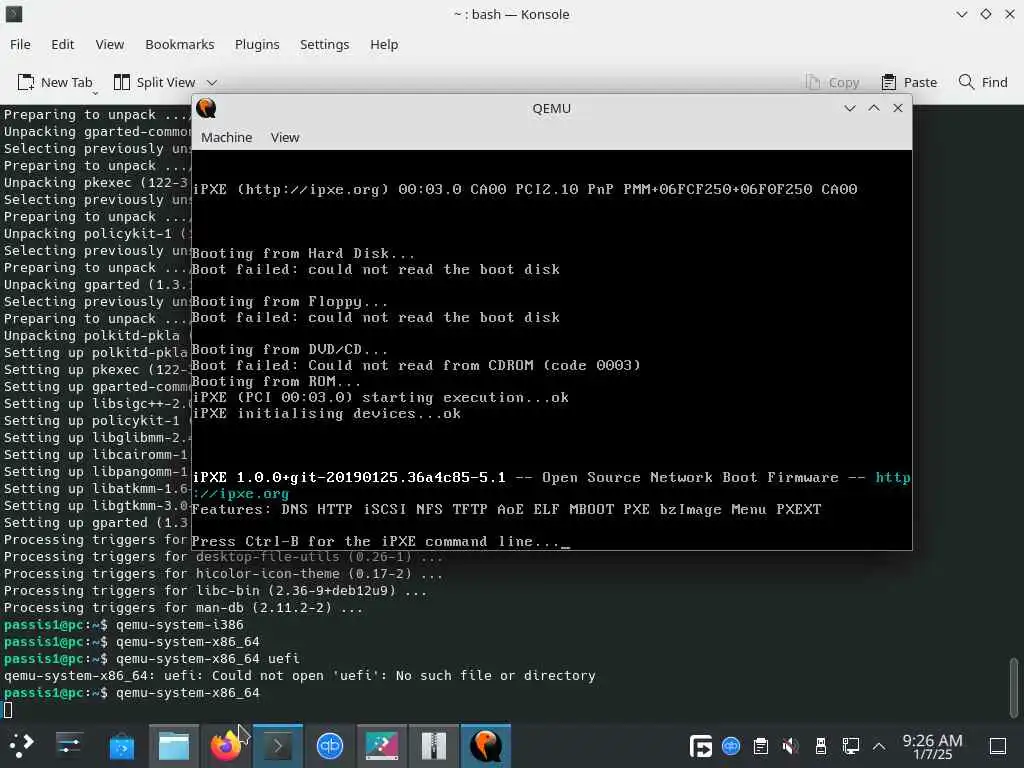The height and width of the screenshot is (768, 1024).
Task: Maximize the Konsole window
Action: [x=985, y=14]
